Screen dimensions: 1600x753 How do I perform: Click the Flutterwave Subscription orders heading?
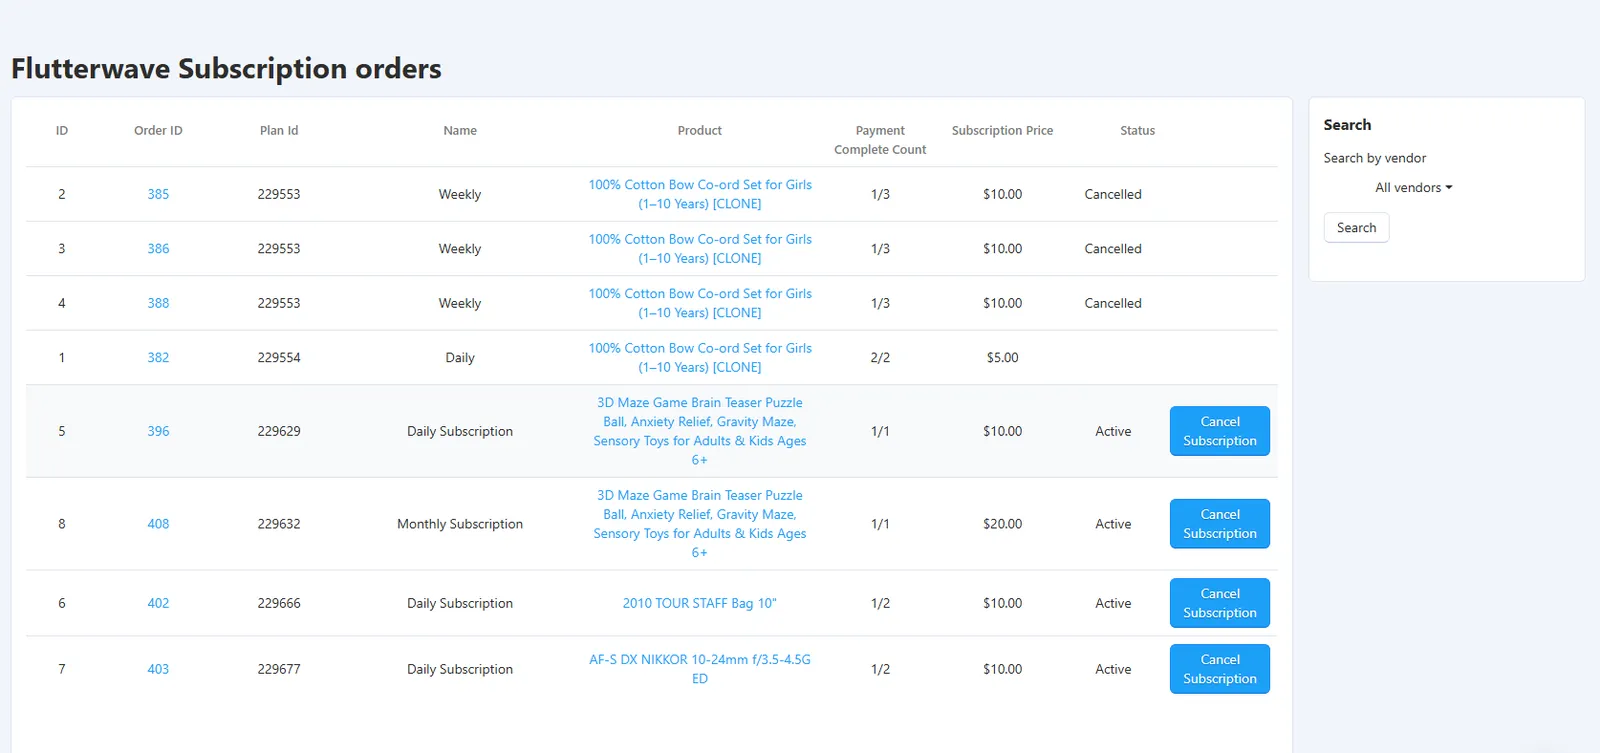226,69
